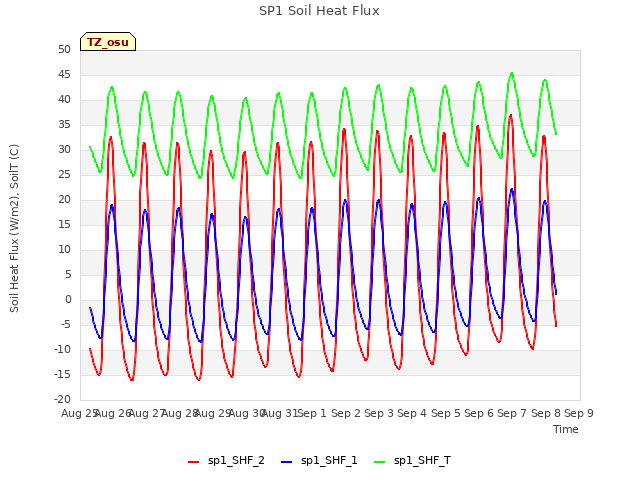Click the Sep 5 date tick label
The height and width of the screenshot is (480, 640).
[446, 413]
